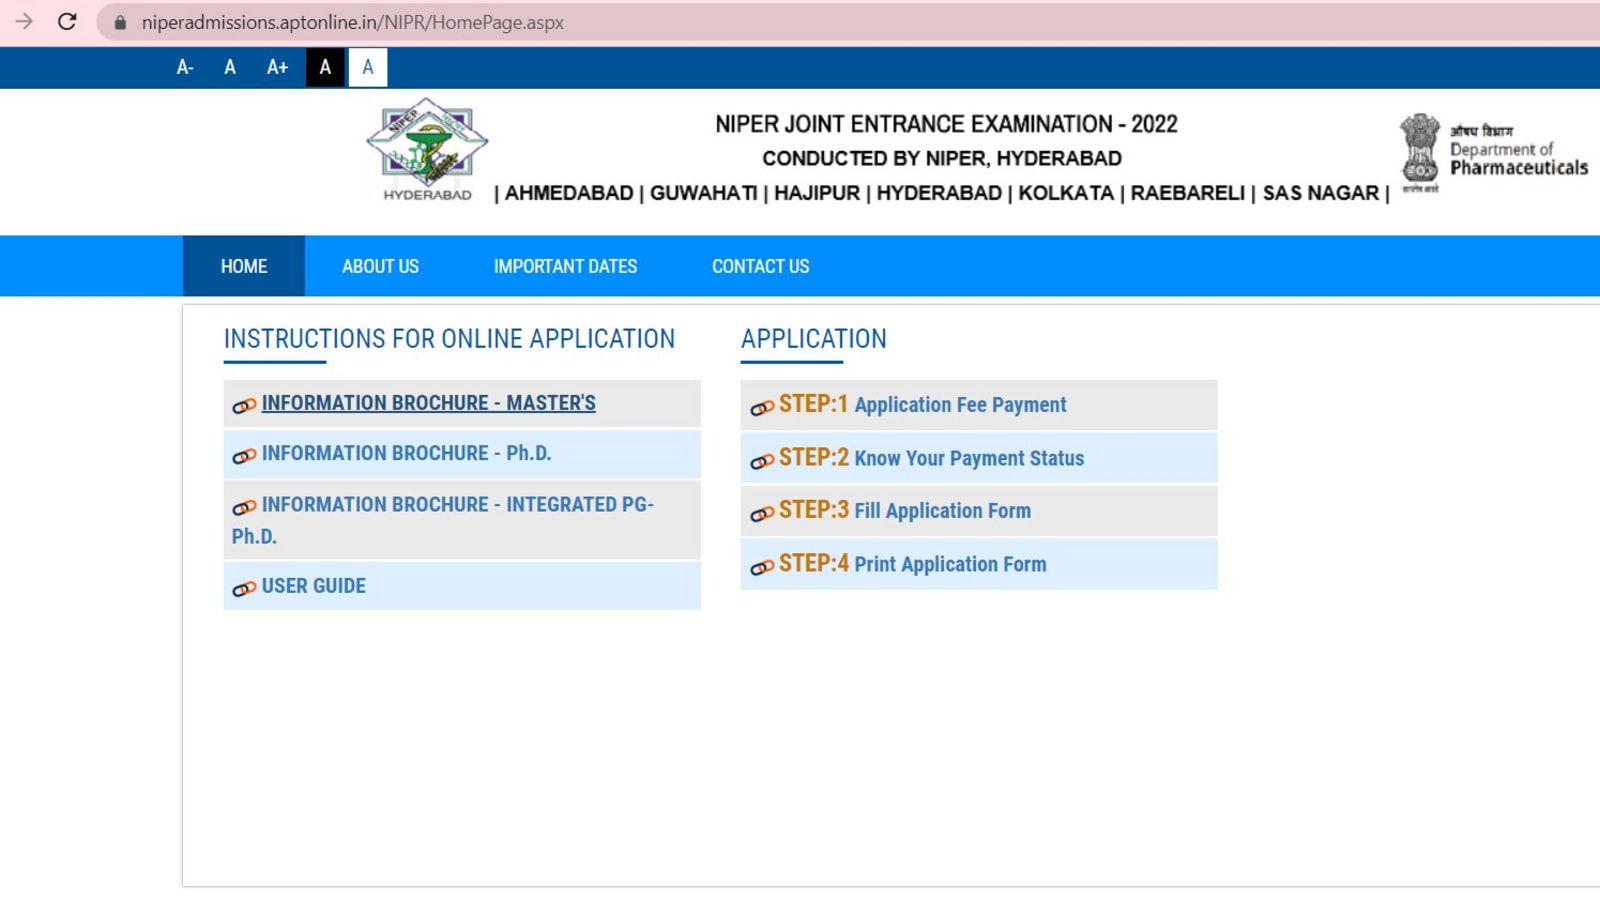Click the link icon beside STEP:4 Print Application Form
1600x900 pixels.
[x=761, y=565]
